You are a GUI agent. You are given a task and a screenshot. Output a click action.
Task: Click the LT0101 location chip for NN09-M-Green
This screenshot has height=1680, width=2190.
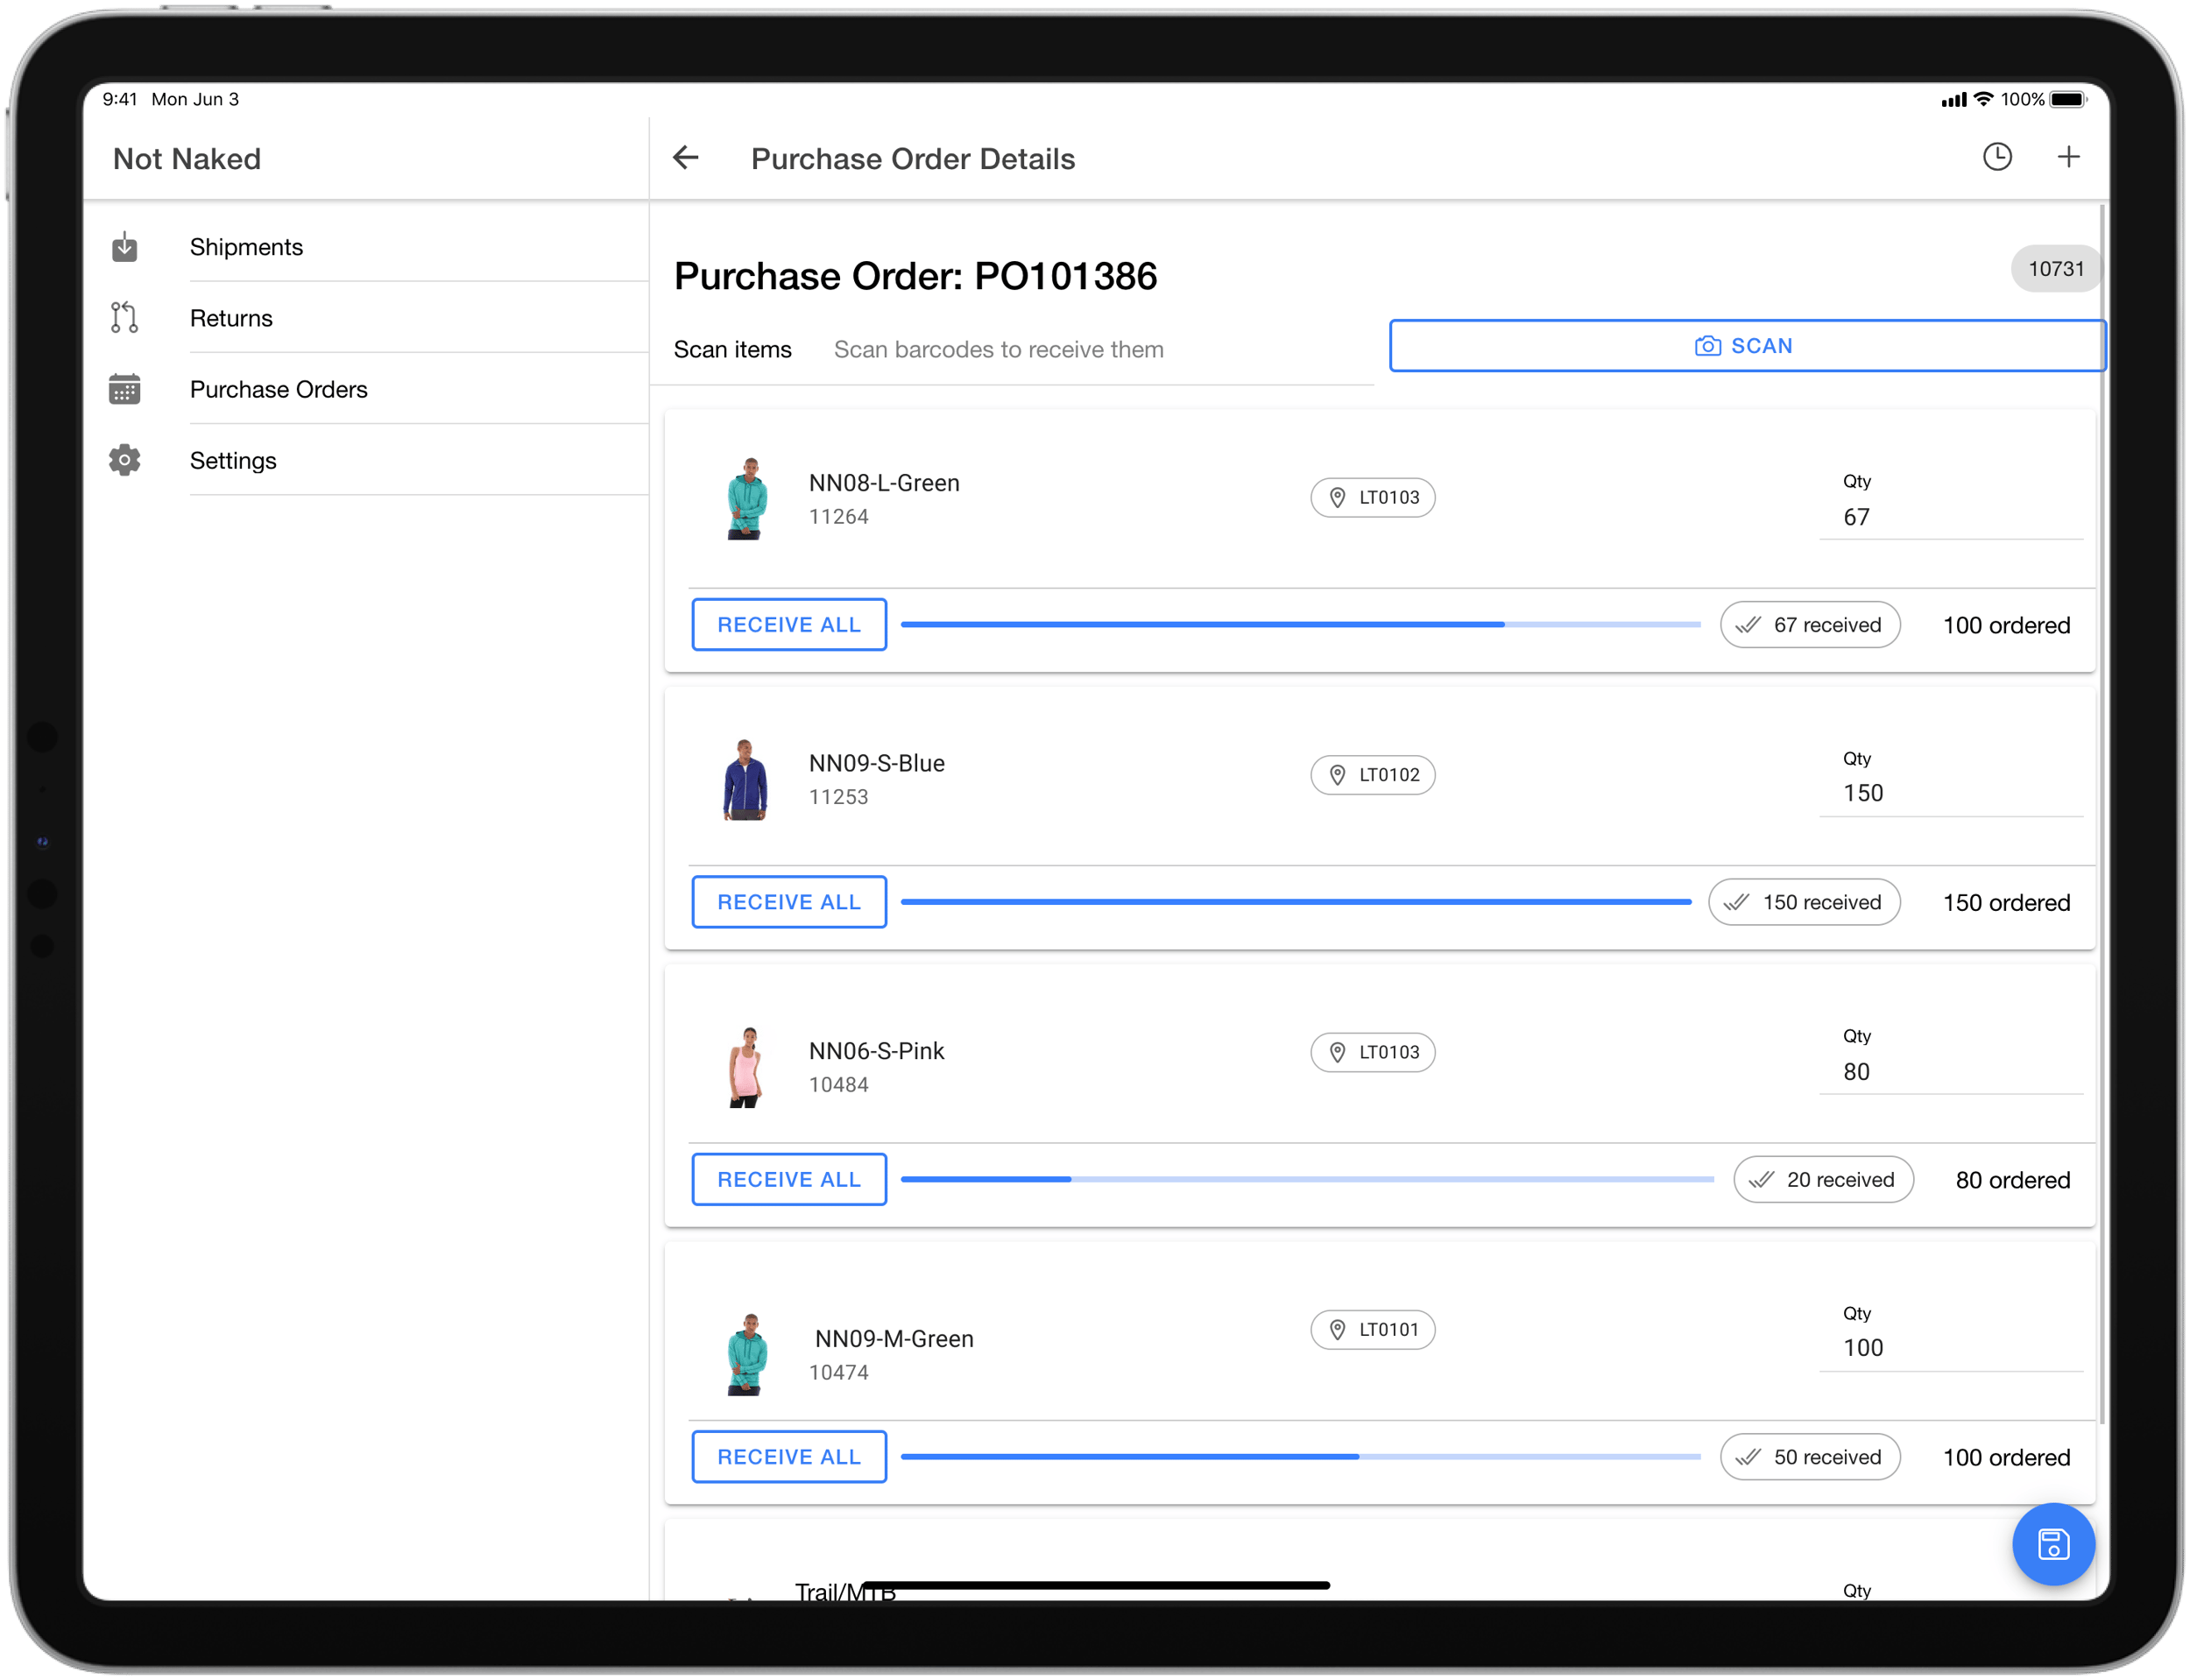(x=1372, y=1330)
